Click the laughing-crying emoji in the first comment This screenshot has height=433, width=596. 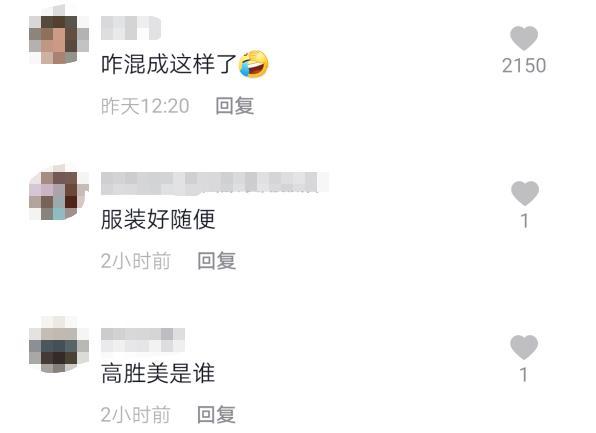[x=254, y=64]
